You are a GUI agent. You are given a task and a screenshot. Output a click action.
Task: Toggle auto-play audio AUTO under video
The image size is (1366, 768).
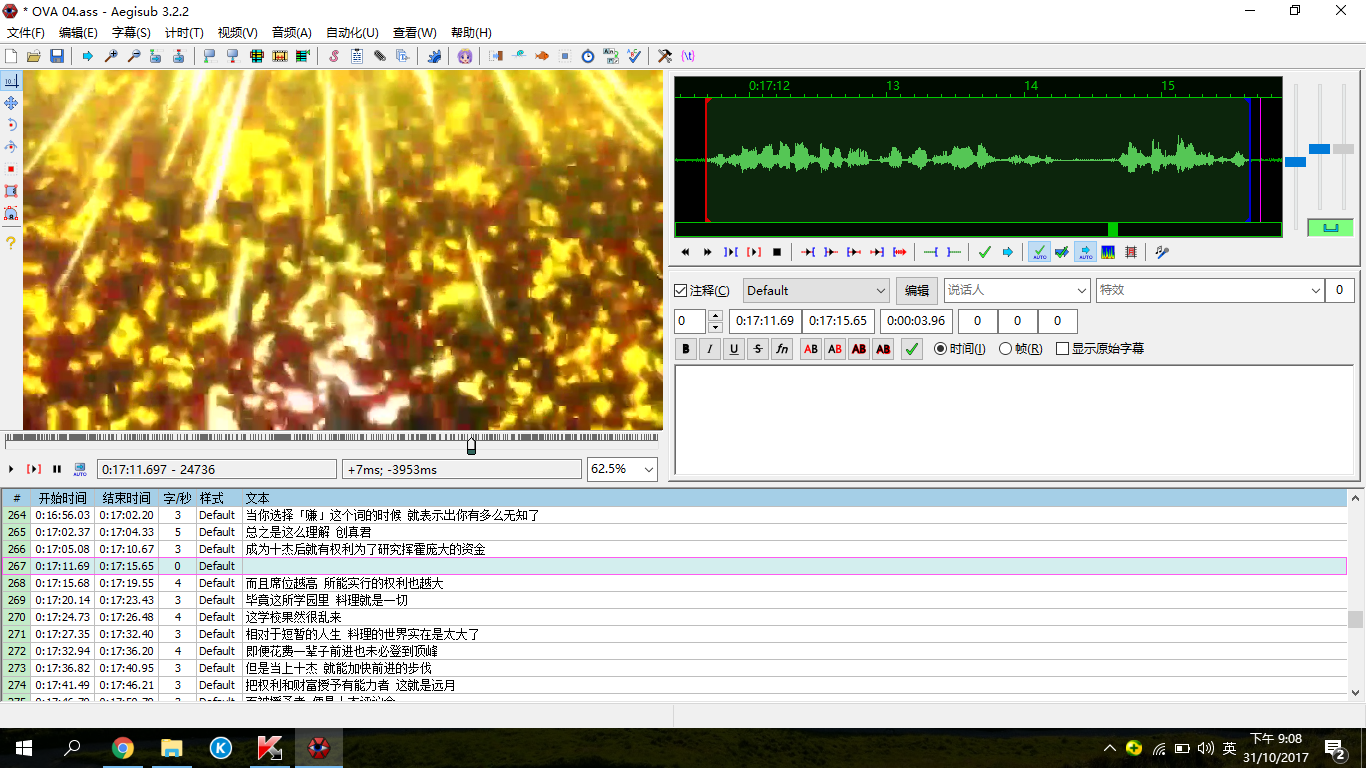(80, 469)
